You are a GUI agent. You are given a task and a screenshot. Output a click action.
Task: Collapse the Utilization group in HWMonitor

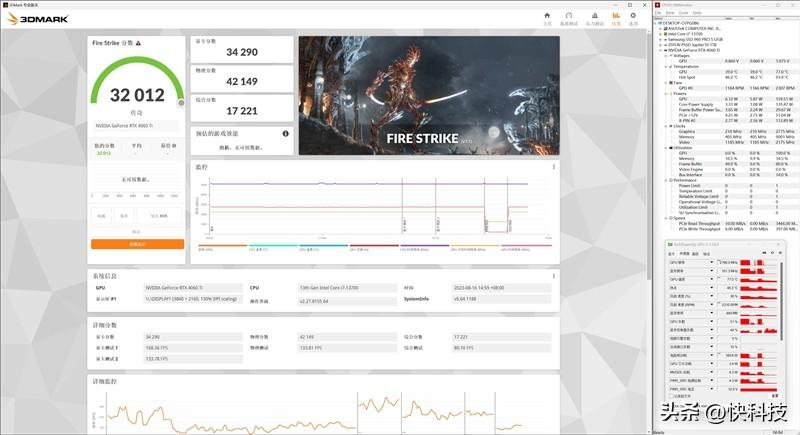click(x=666, y=148)
